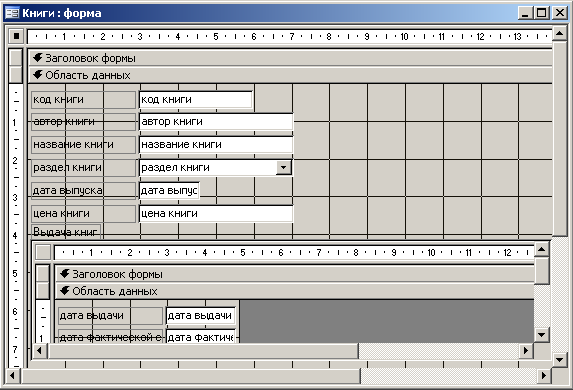Image resolution: width=573 pixels, height=390 pixels.
Task: Click the 'цена книги' text field
Action: [x=216, y=213]
